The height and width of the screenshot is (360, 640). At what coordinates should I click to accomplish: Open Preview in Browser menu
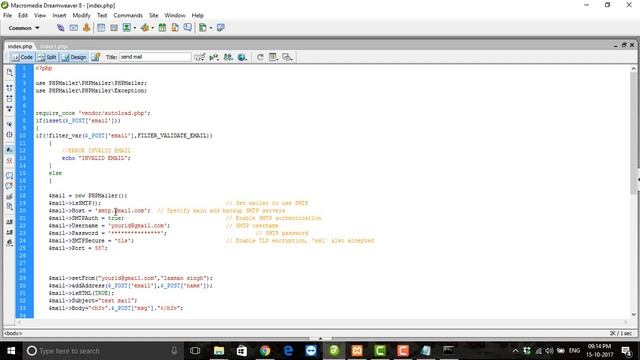(242, 57)
